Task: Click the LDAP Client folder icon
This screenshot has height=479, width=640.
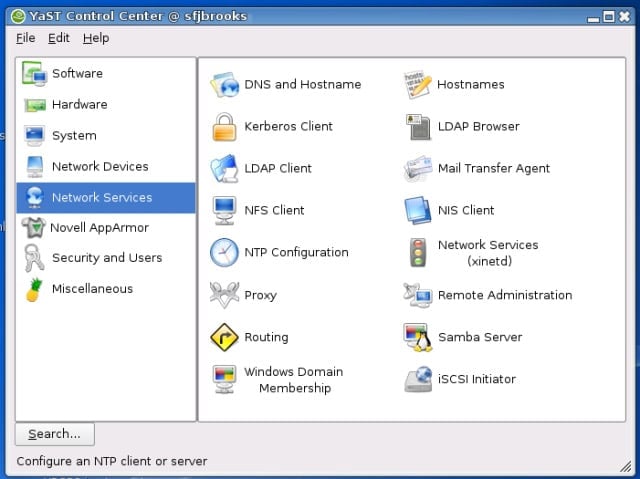Action: pos(224,169)
